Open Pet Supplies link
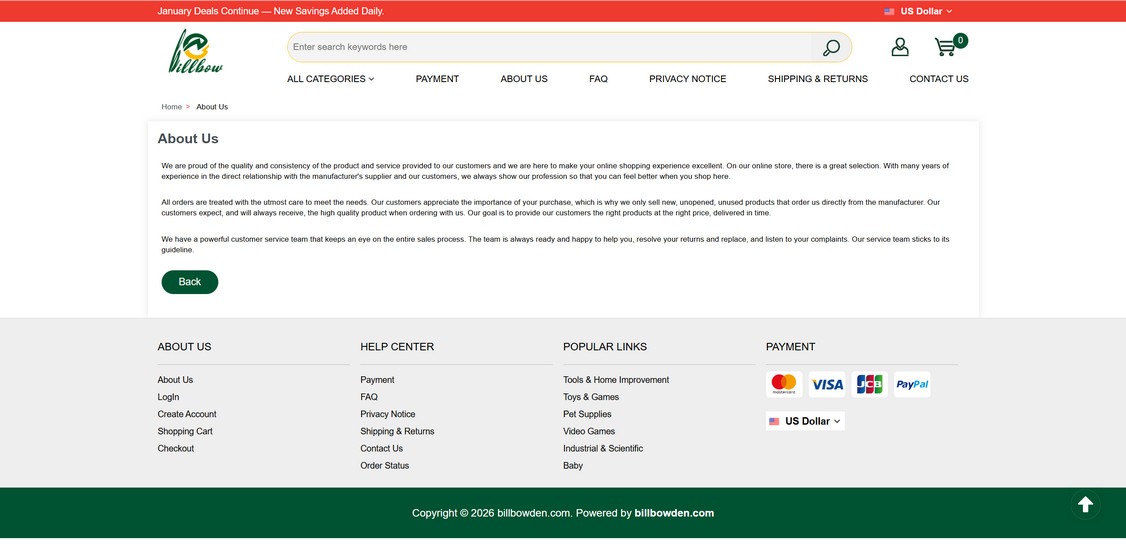Screen dimensions: 1126x545 point(587,414)
